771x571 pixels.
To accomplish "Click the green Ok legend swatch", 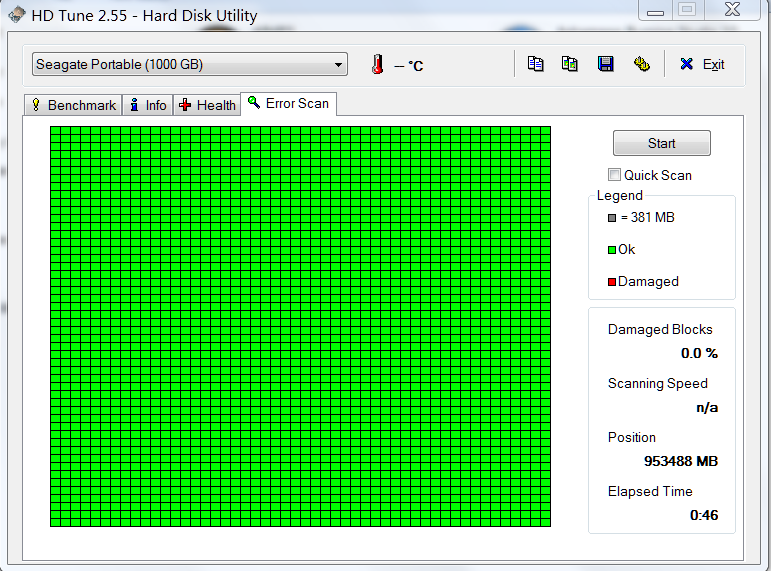I will point(612,250).
